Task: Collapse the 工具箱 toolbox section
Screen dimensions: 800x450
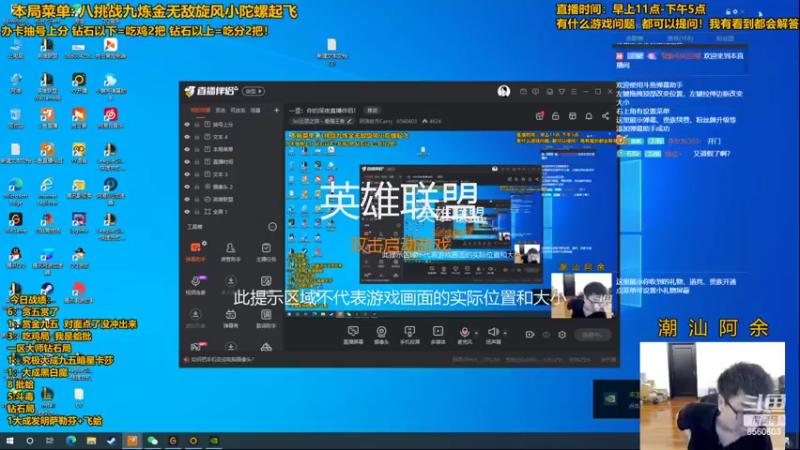Action: [272, 227]
